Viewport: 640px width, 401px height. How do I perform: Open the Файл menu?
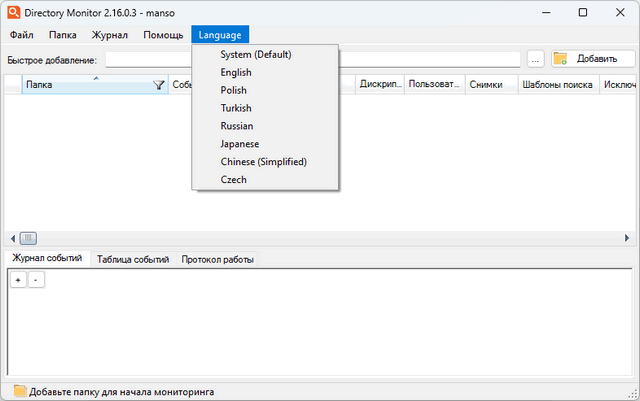(22, 35)
